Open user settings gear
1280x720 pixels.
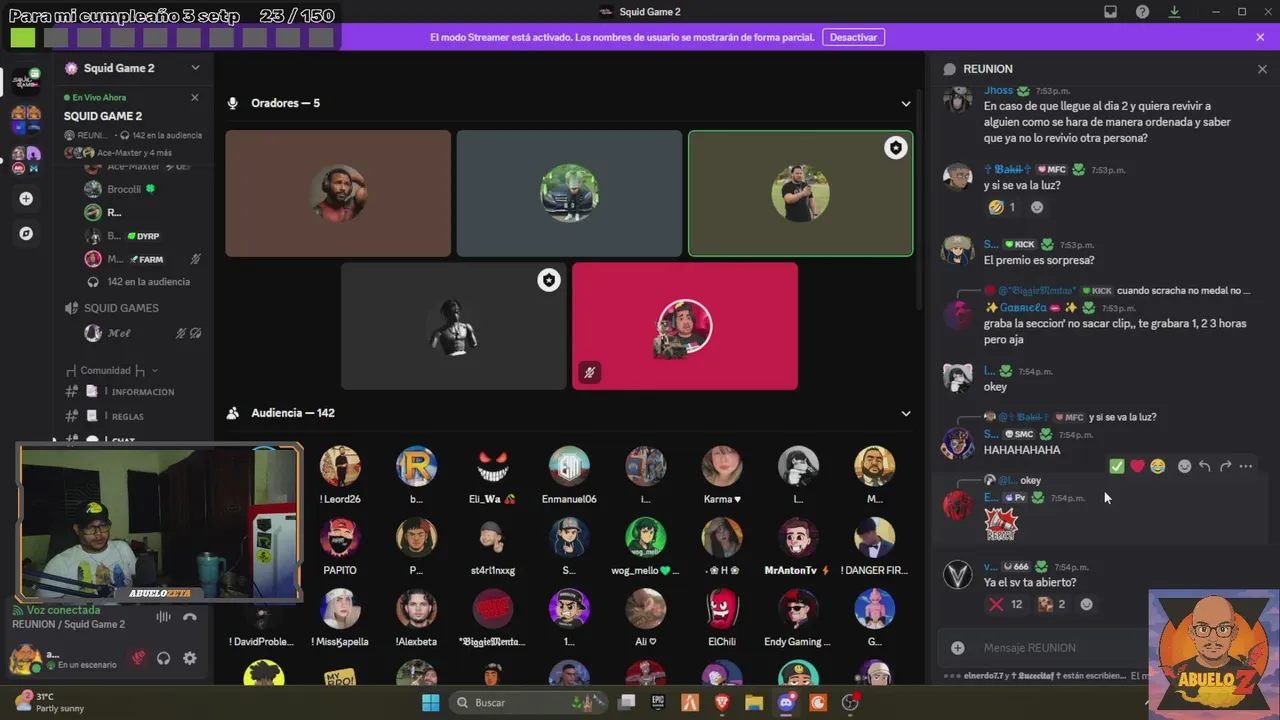pos(189,658)
